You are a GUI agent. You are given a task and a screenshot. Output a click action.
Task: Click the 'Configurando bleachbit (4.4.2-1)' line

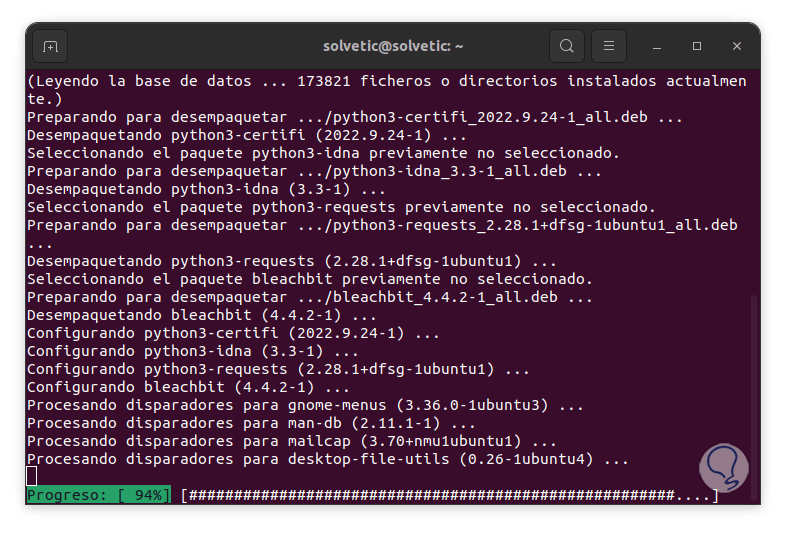(188, 387)
